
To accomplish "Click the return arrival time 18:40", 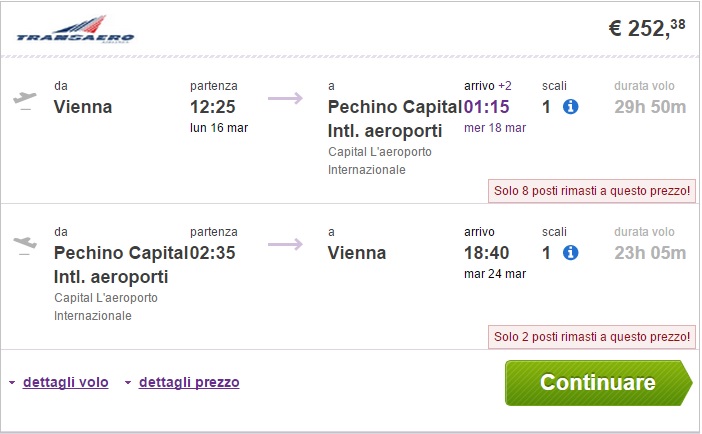I will (487, 253).
